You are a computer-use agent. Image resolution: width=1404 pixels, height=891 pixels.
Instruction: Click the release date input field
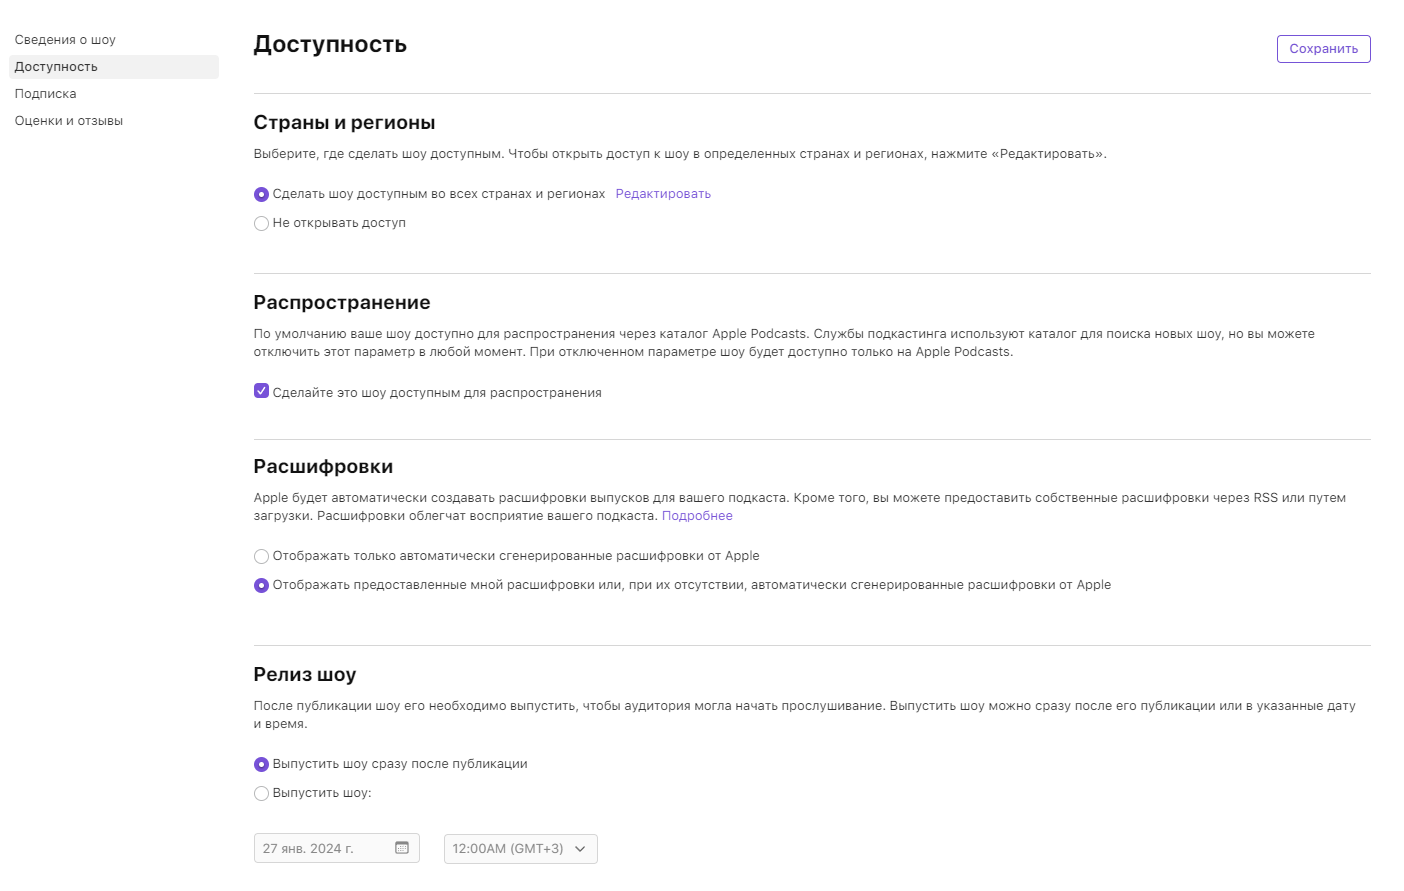(322, 849)
